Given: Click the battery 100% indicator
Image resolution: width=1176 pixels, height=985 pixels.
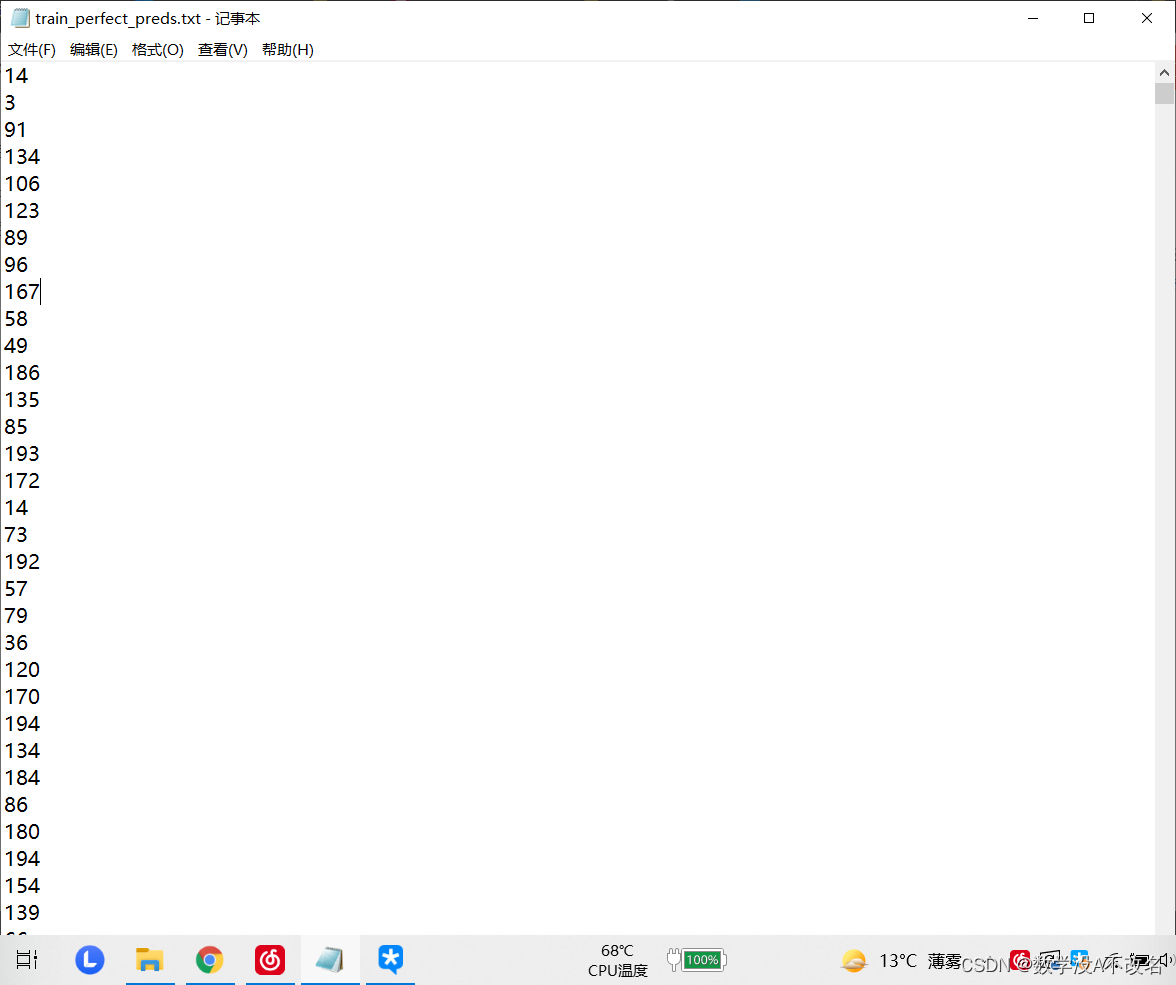Looking at the screenshot, I should tap(697, 959).
